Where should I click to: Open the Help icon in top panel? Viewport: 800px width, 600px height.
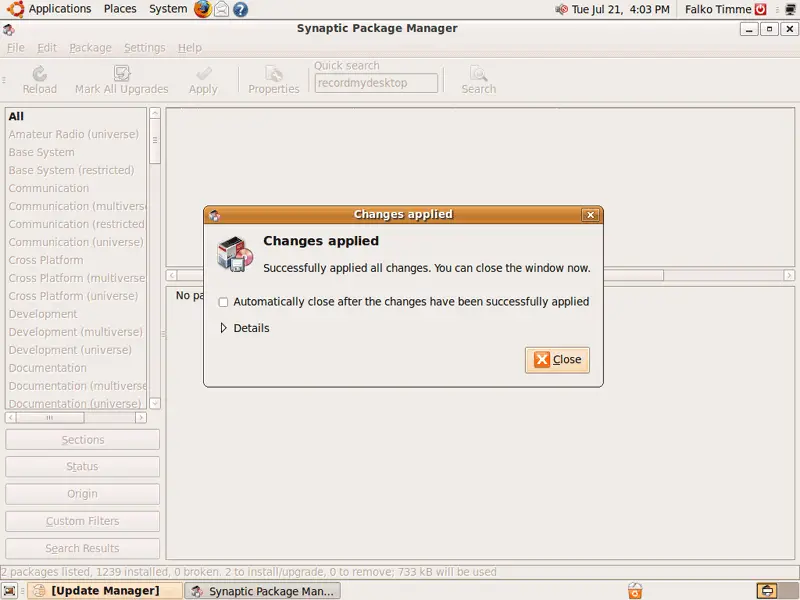(240, 9)
